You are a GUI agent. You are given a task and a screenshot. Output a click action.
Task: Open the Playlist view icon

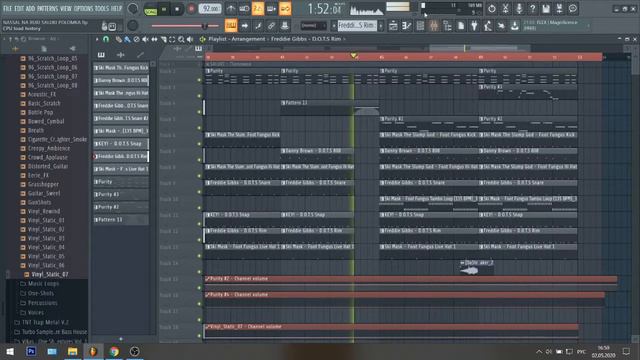(393, 26)
